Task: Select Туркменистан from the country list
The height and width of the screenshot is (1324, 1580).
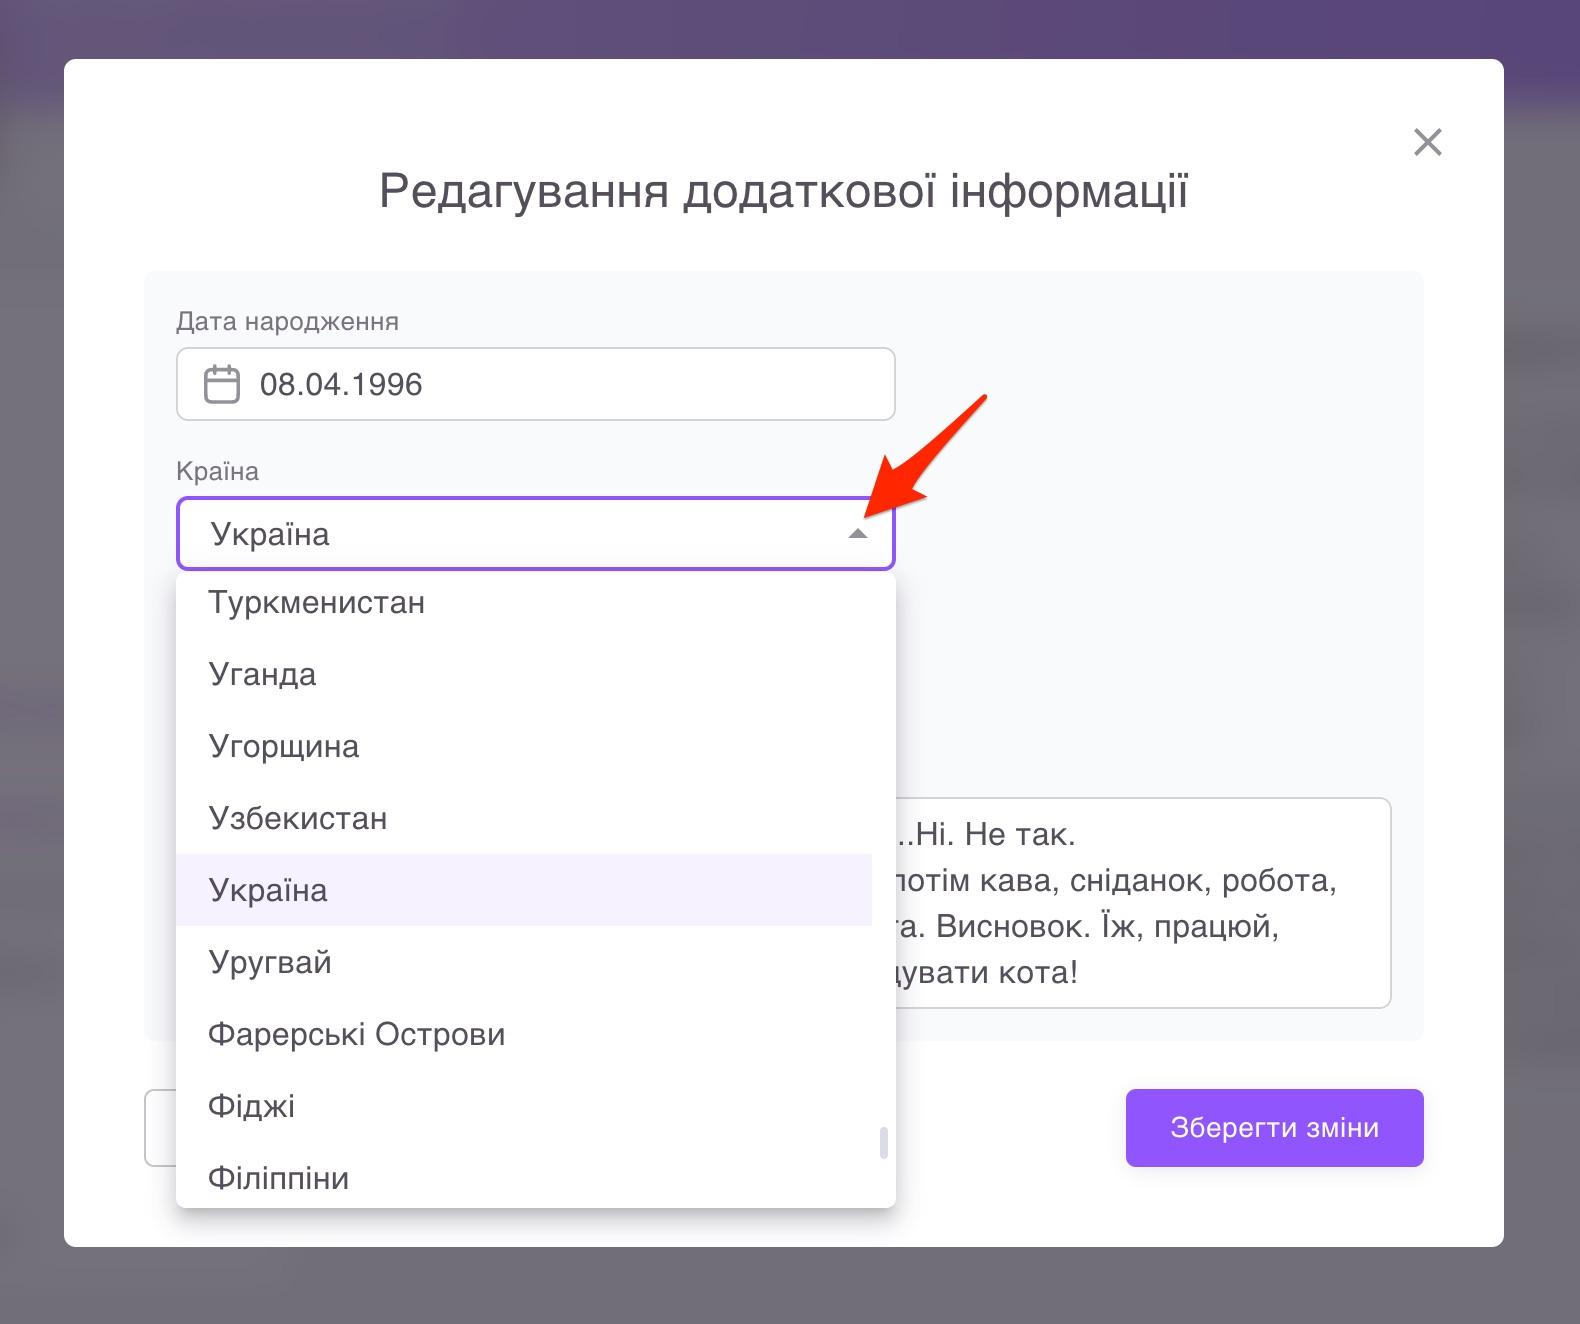Action: pos(317,603)
